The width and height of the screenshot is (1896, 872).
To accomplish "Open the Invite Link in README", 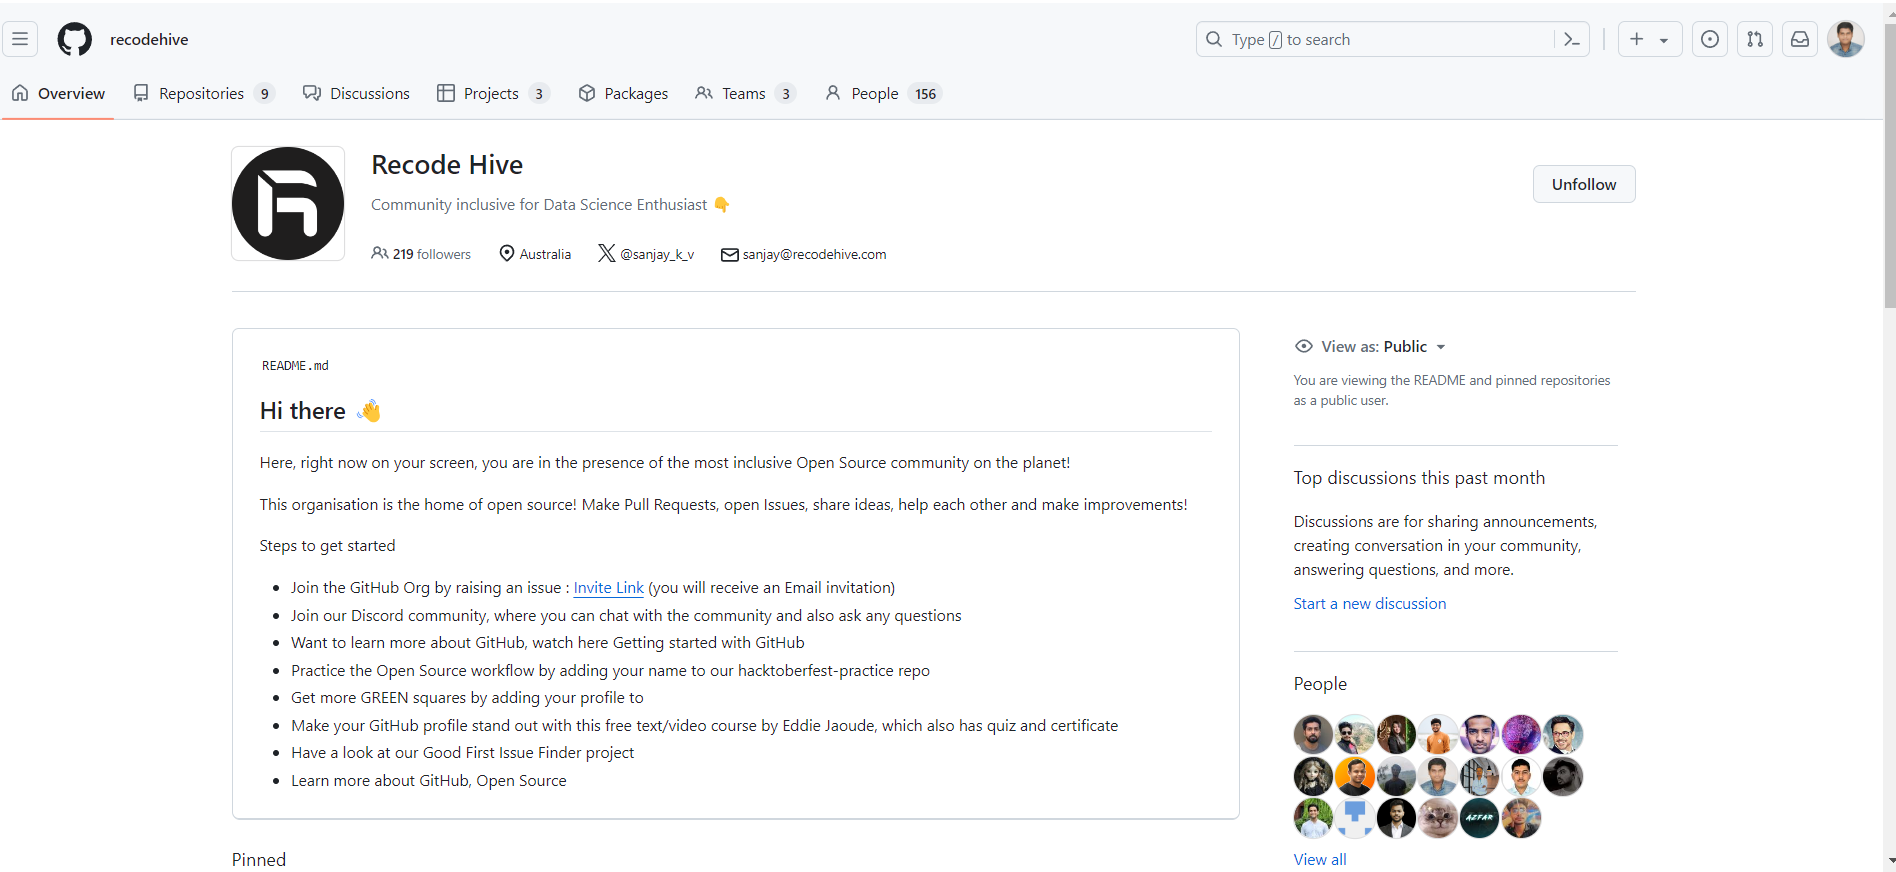I will 608,587.
